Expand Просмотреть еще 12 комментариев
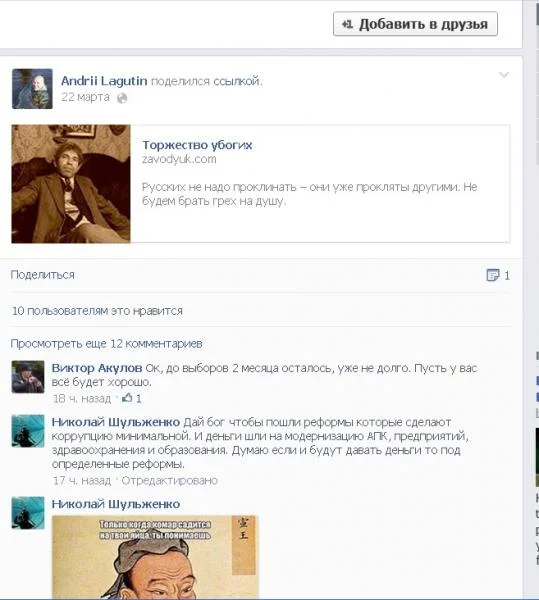The height and width of the screenshot is (600, 539). click(x=106, y=344)
